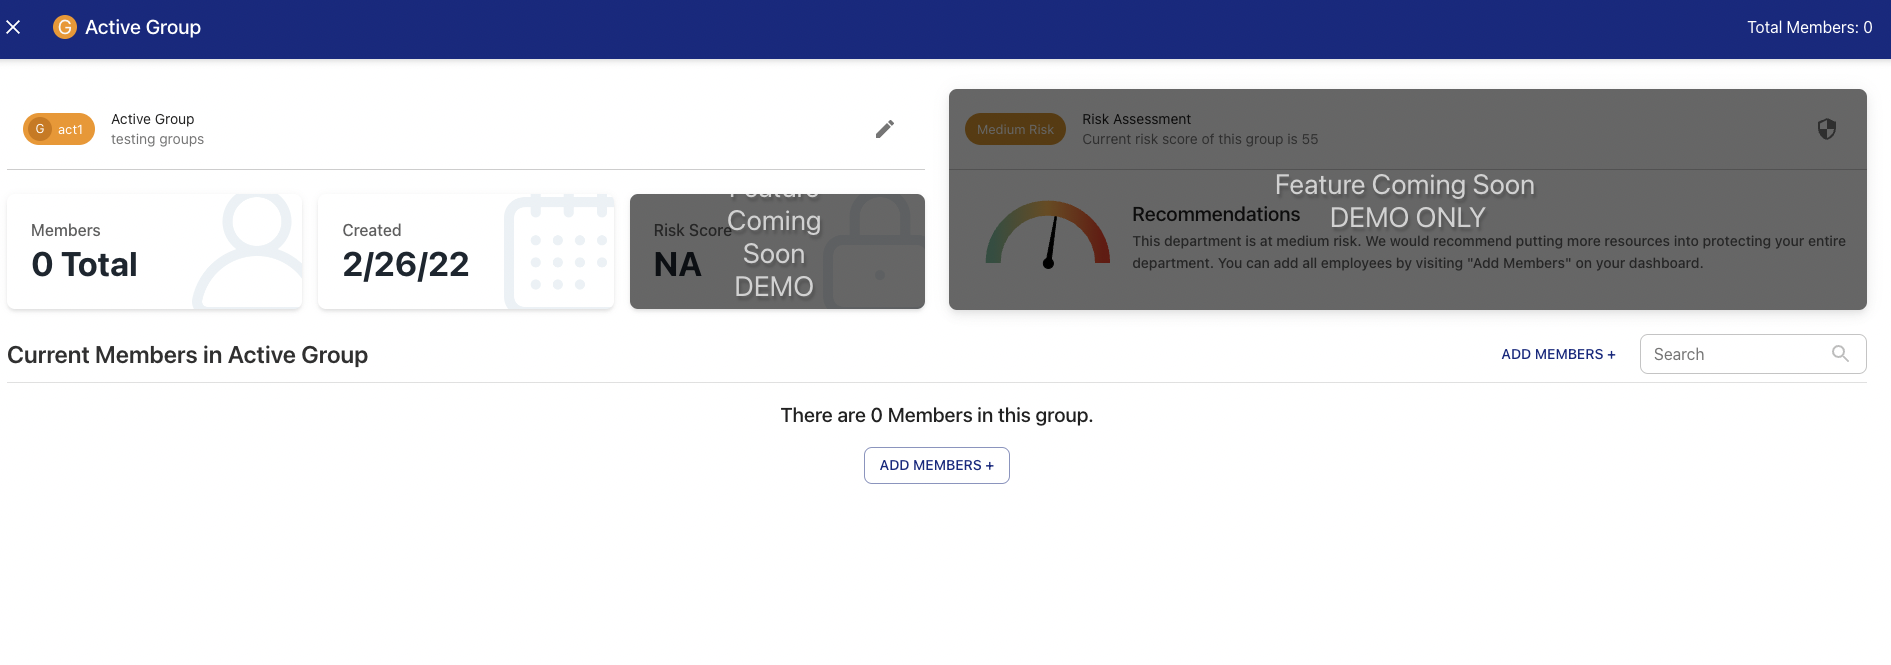This screenshot has width=1891, height=665.
Task: Click the orange G group avatar in header
Action: point(64,27)
